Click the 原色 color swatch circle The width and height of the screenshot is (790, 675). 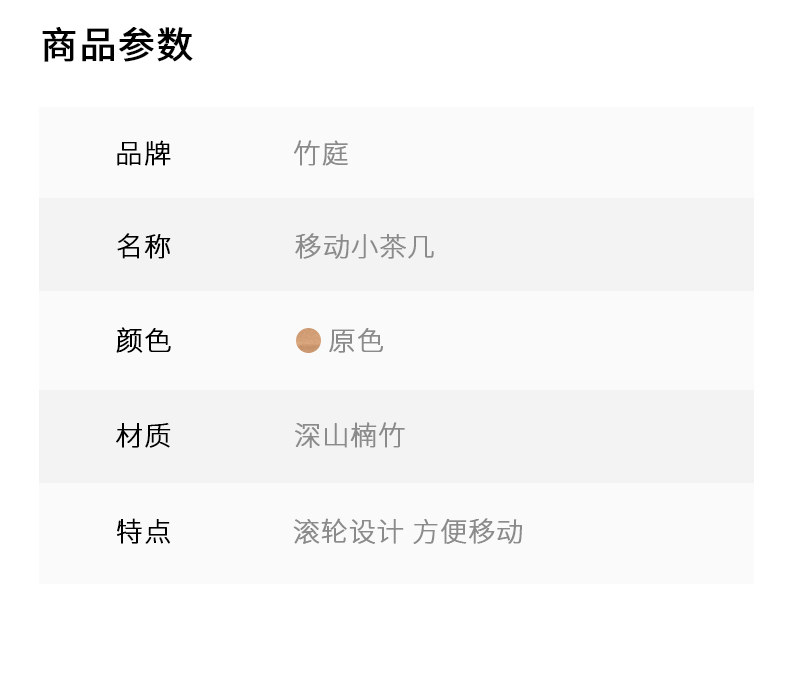pyautogui.click(x=308, y=341)
